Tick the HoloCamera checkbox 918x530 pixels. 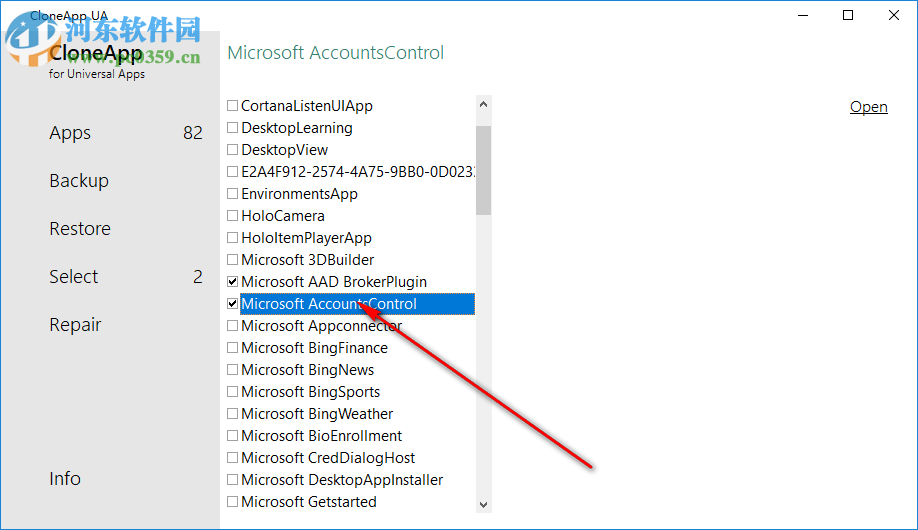[233, 216]
